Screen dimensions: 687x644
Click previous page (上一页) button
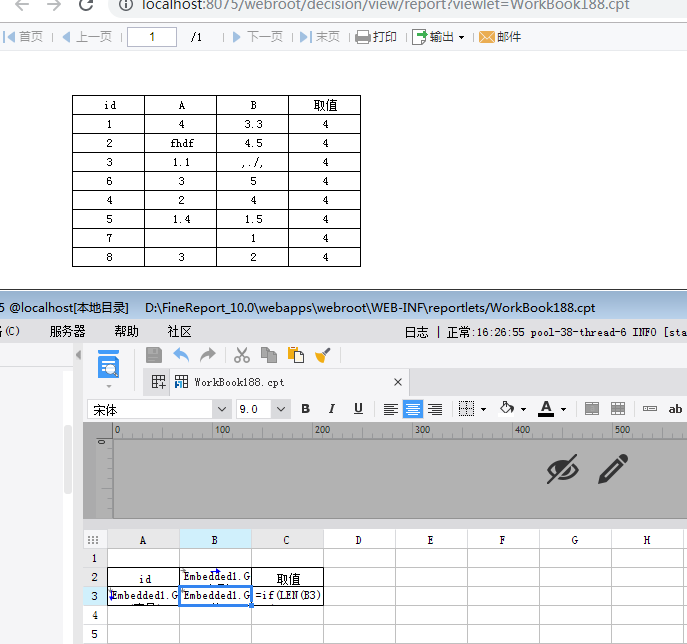point(87,37)
